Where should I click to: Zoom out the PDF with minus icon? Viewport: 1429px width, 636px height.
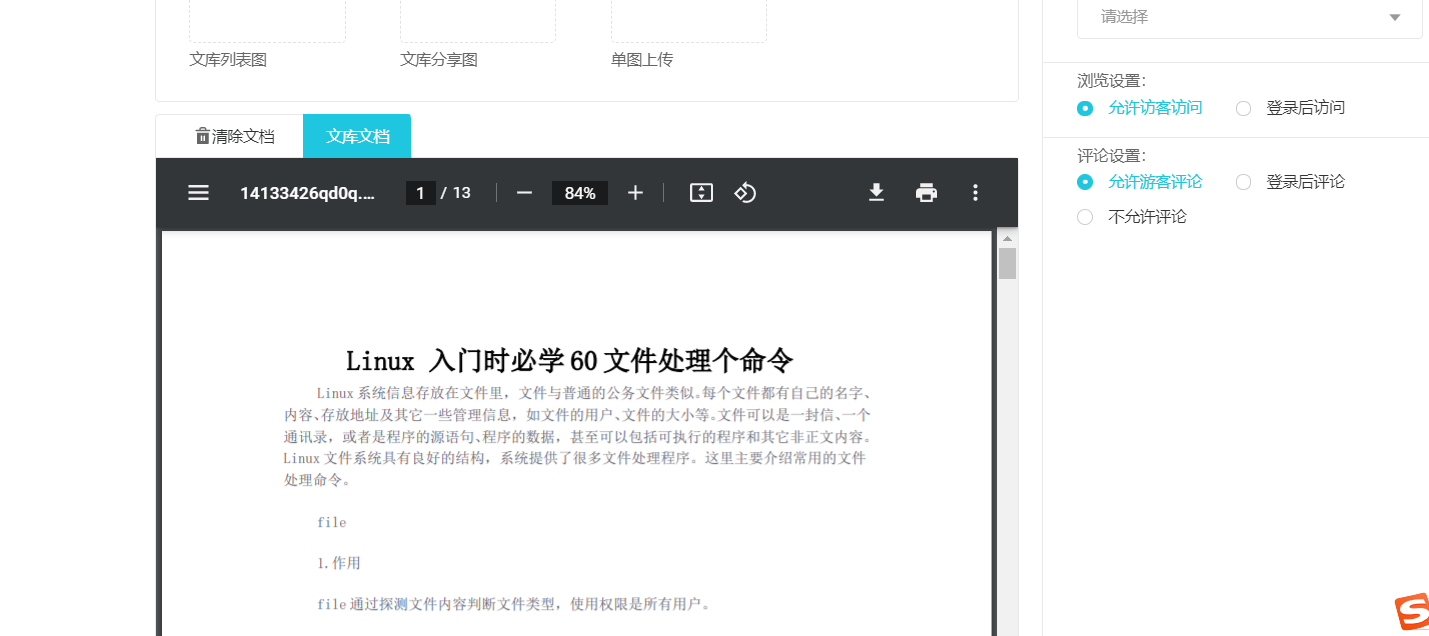[x=524, y=193]
